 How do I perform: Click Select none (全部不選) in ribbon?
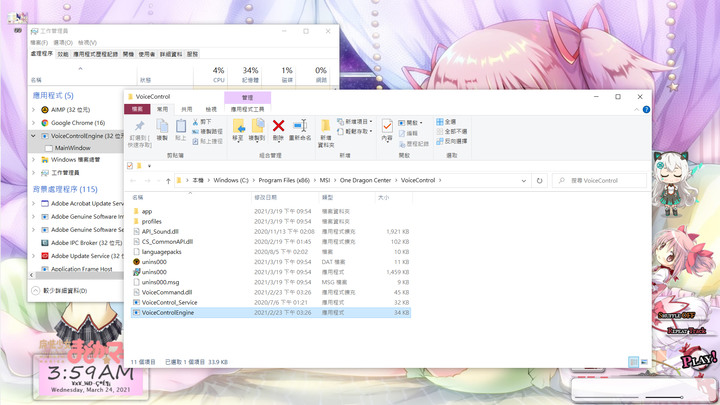pos(451,131)
